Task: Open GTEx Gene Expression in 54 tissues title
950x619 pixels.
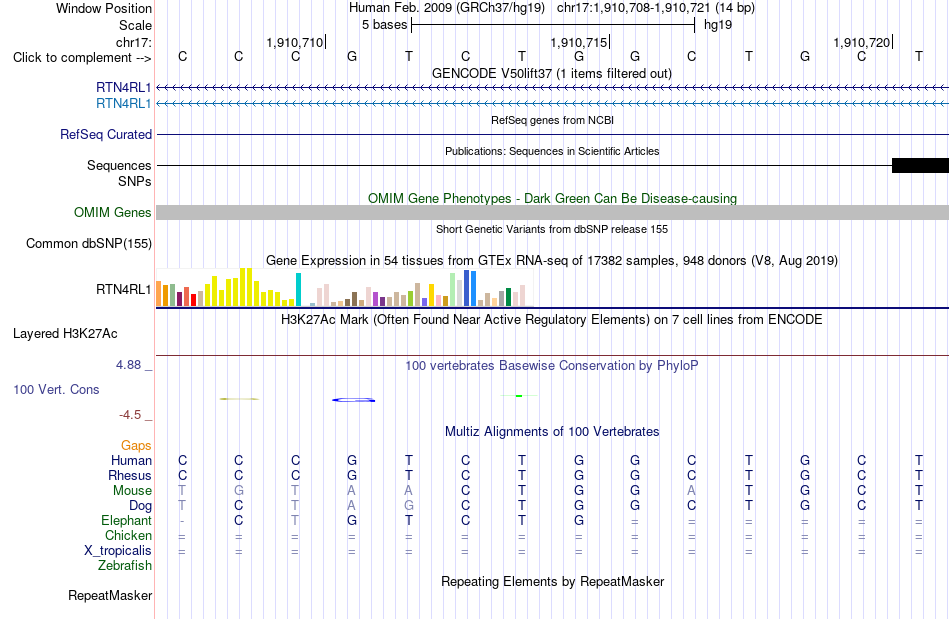Action: click(552, 260)
